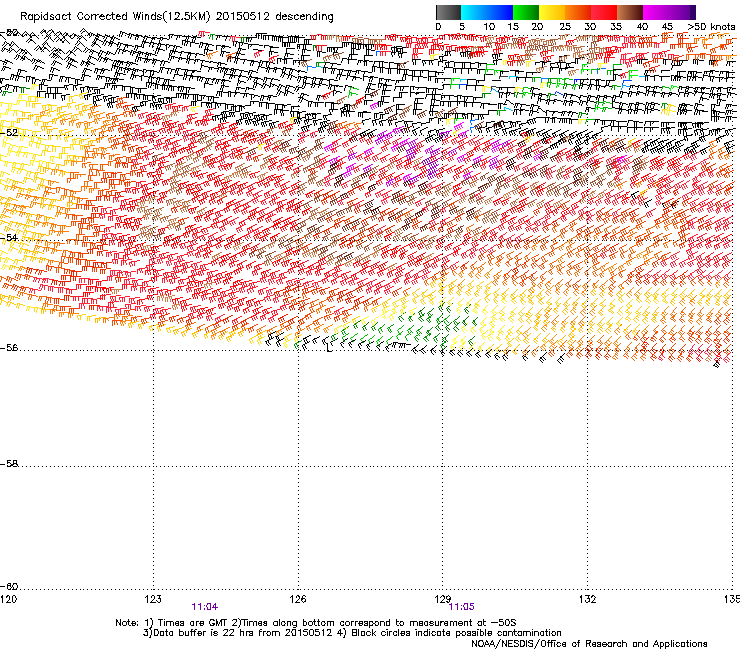740x650 pixels.
Task: Click the purple '11:04' time label
Action: pyautogui.click(x=205, y=607)
